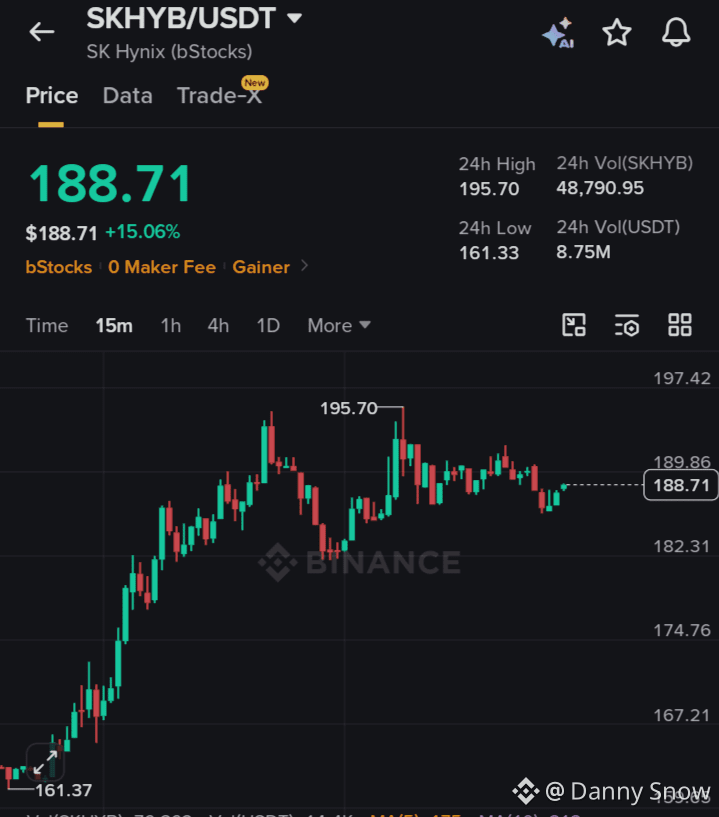Click the $188.71 dollar price text

61,233
